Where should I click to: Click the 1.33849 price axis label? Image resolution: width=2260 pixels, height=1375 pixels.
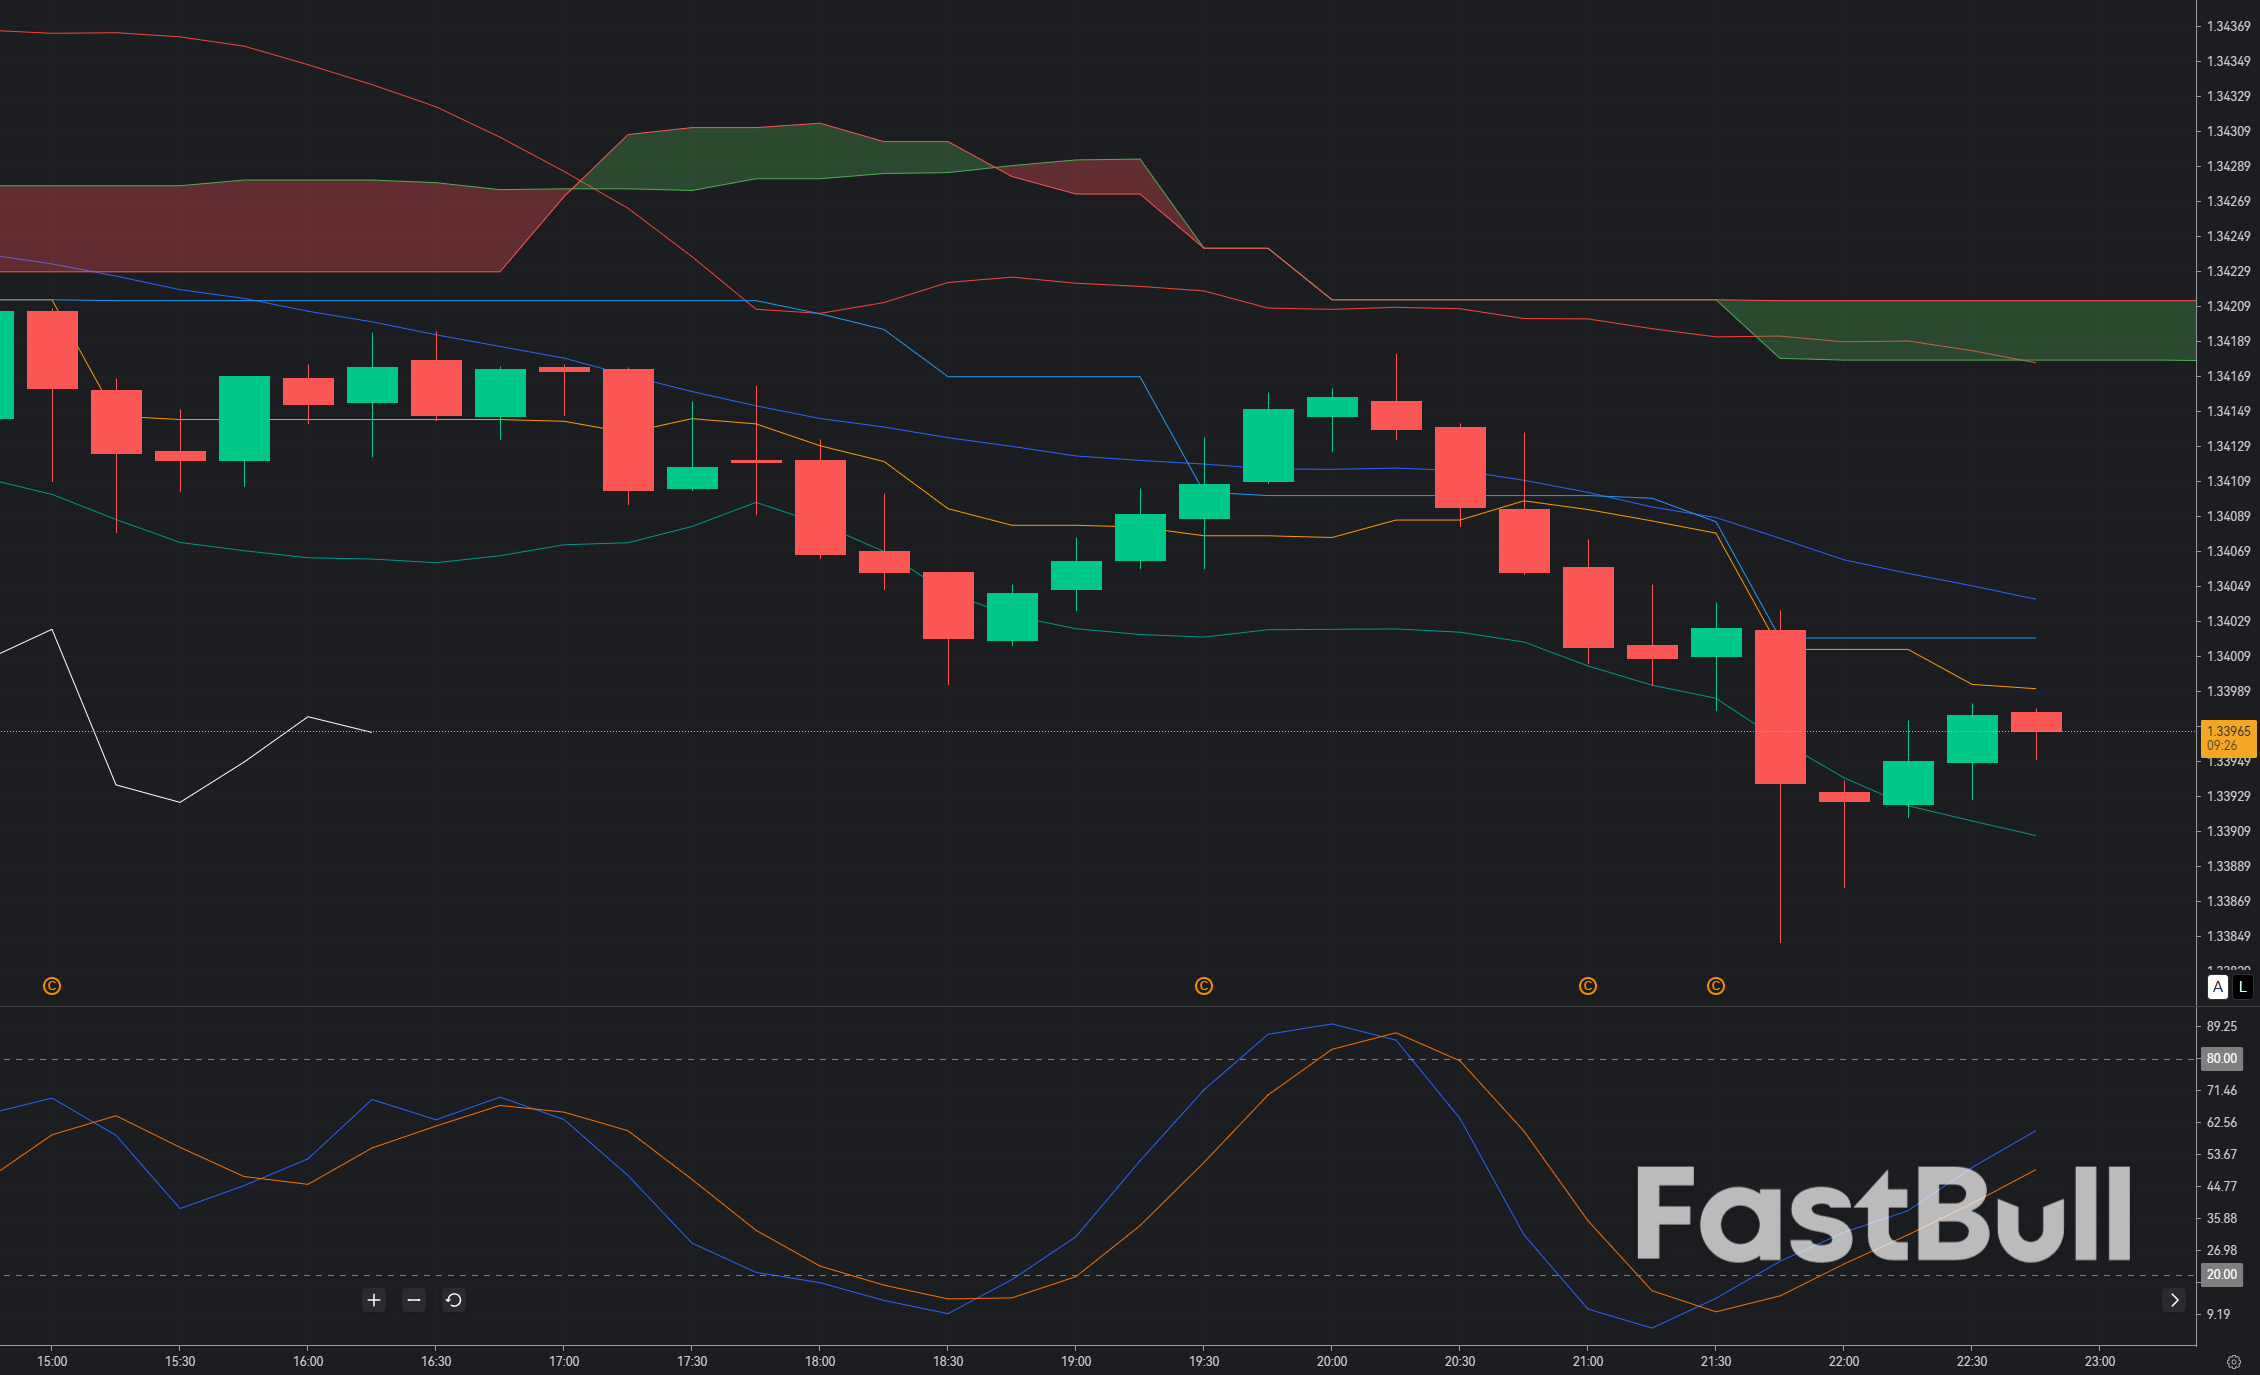pos(2229,936)
